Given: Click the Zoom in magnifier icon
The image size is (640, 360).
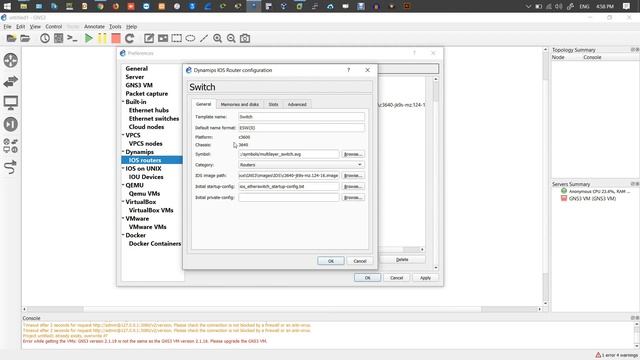Looking at the screenshot, I should click(x=218, y=38).
